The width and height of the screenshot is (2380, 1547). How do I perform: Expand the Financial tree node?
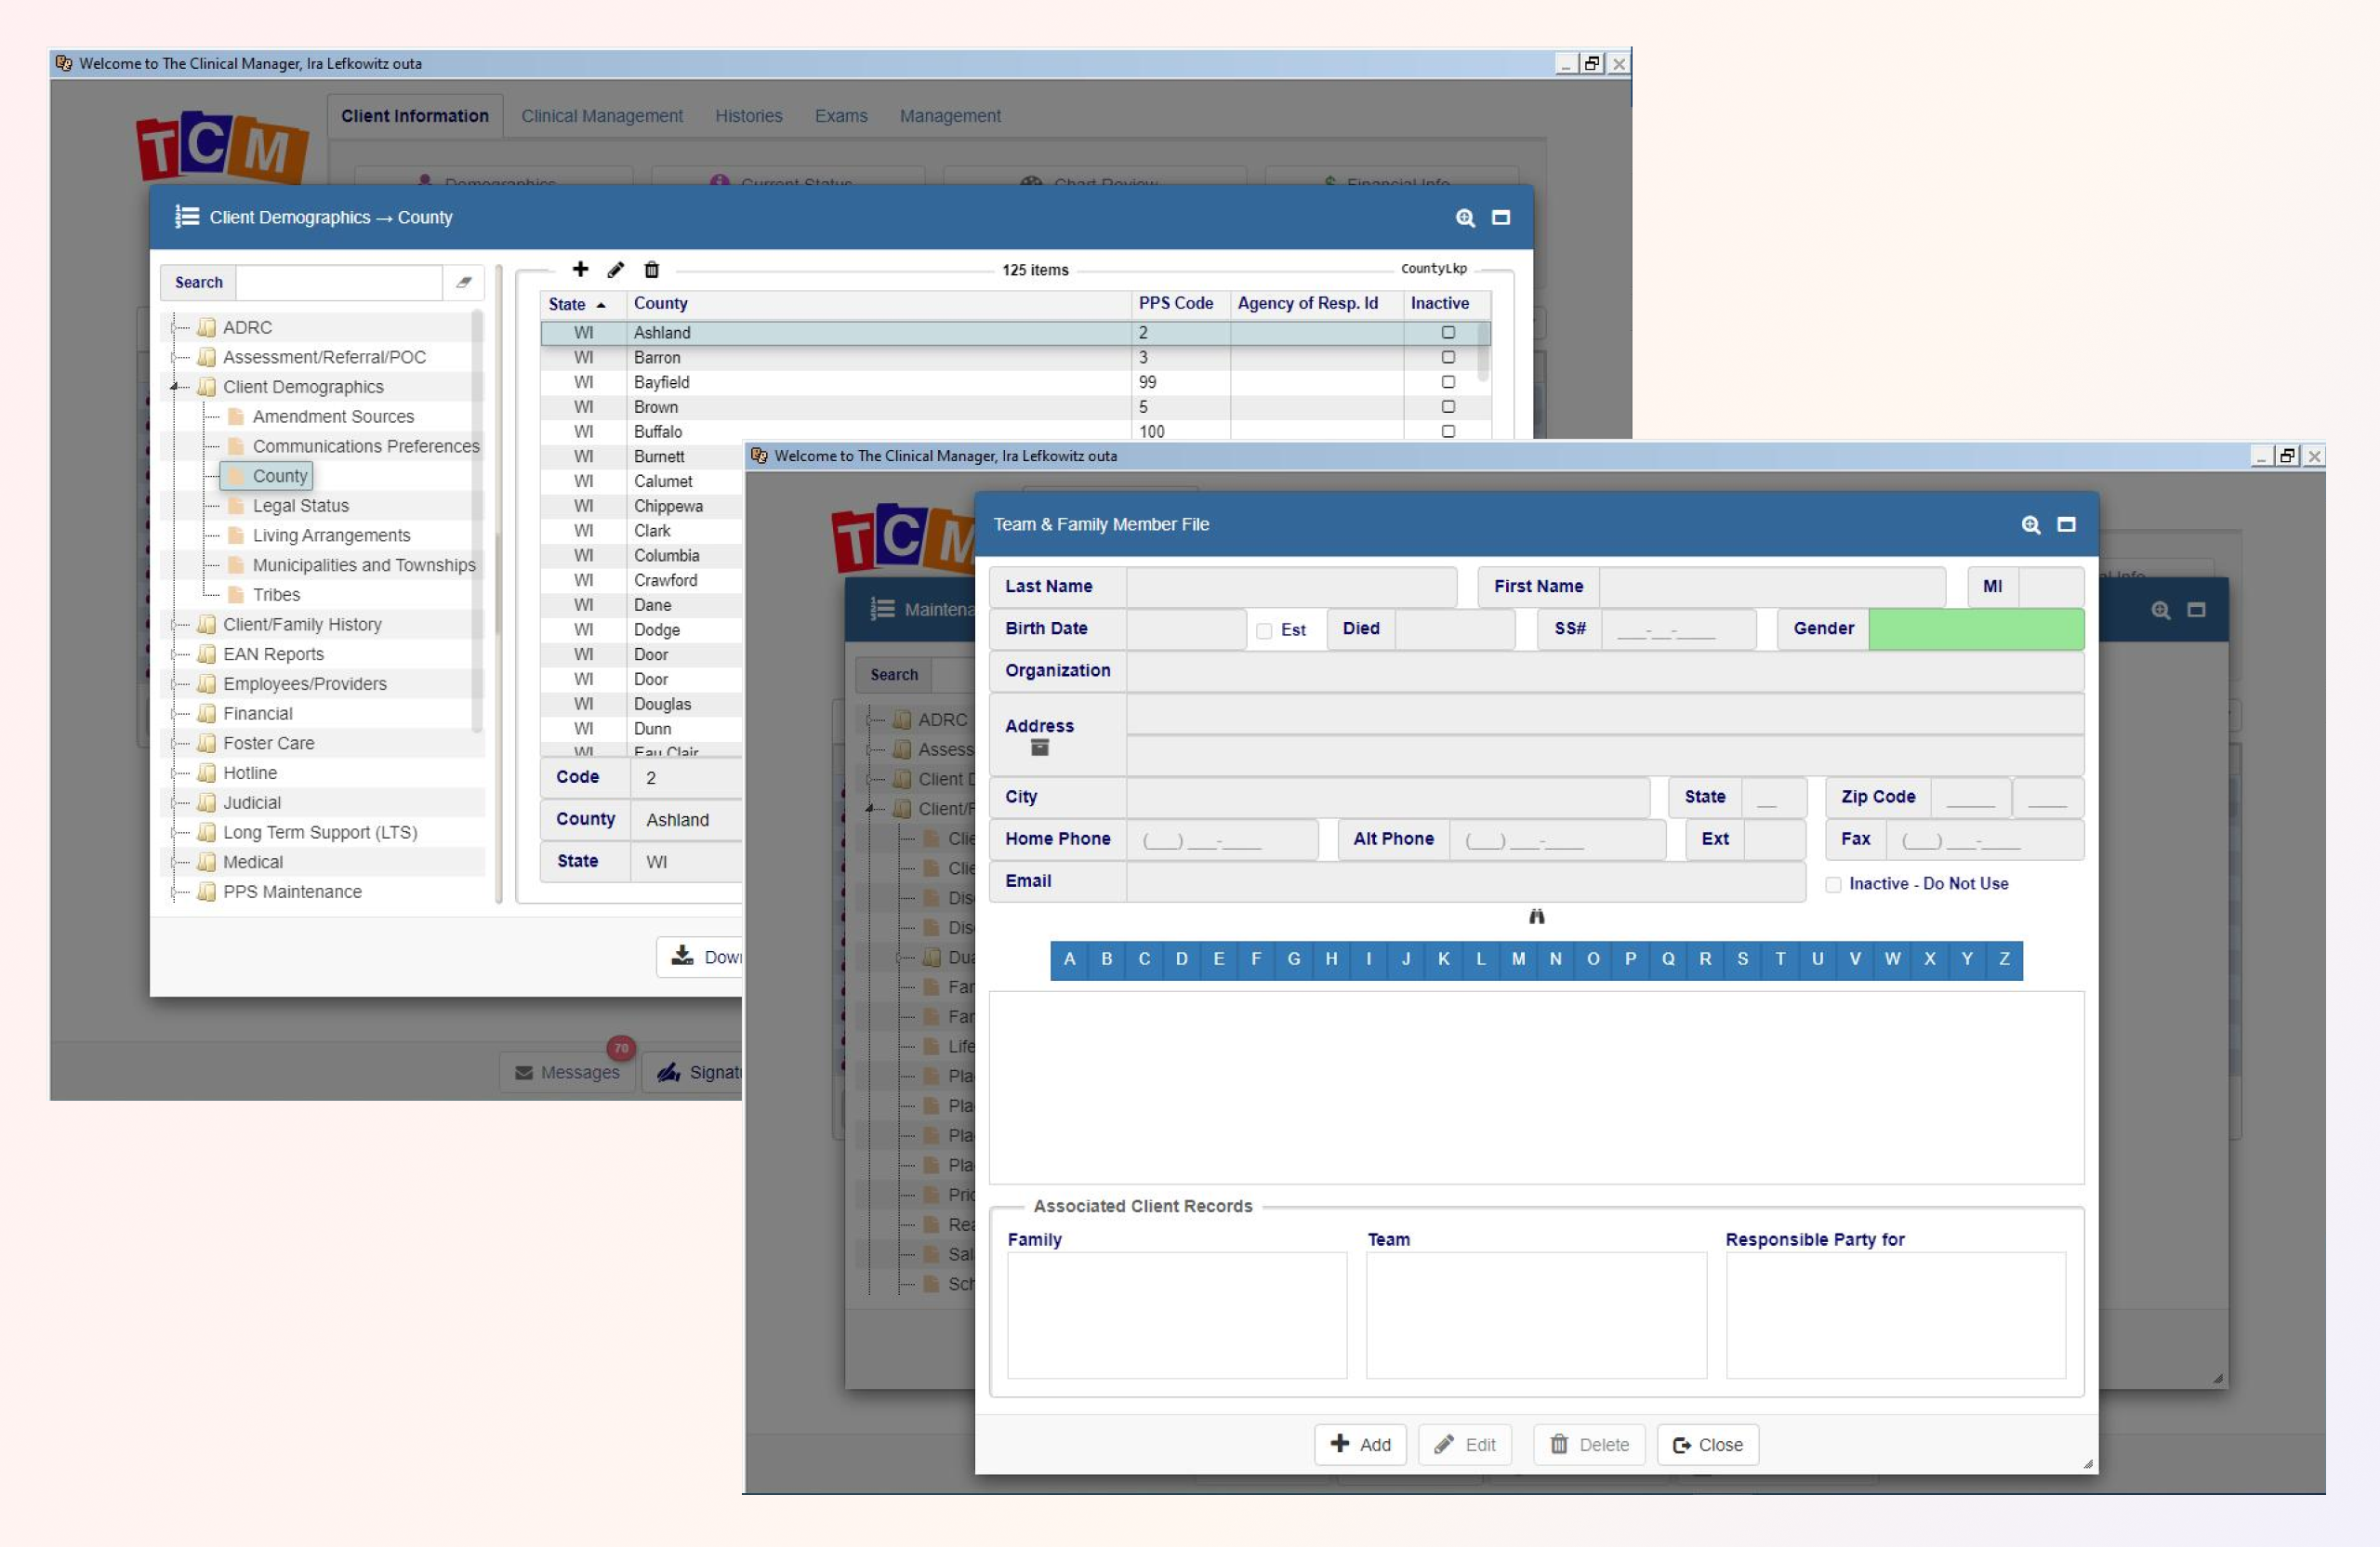[174, 713]
